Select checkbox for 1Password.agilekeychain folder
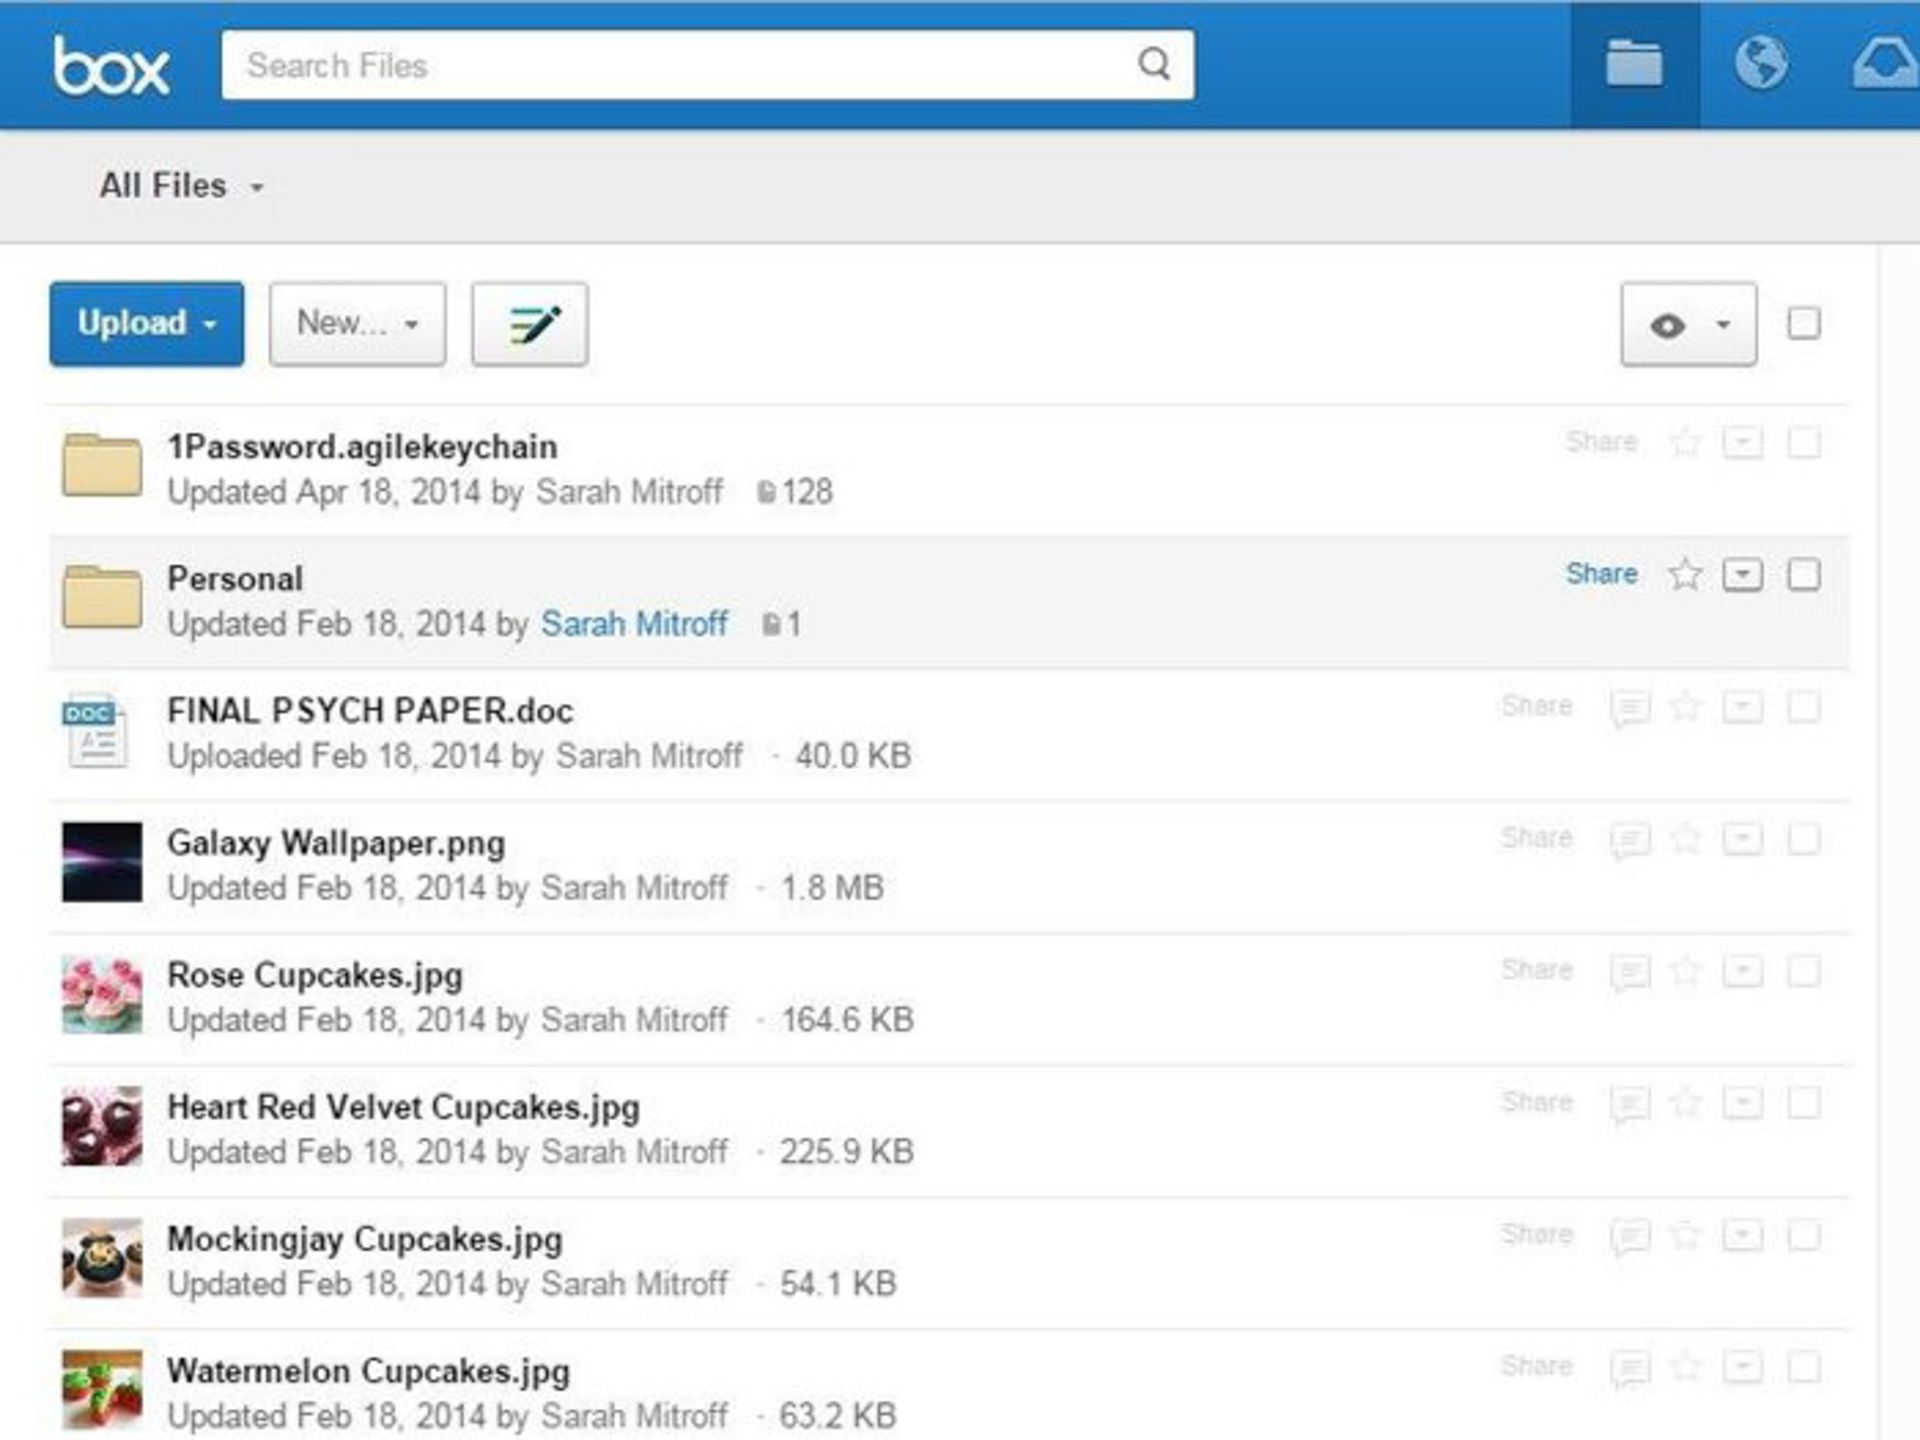 pos(1804,442)
